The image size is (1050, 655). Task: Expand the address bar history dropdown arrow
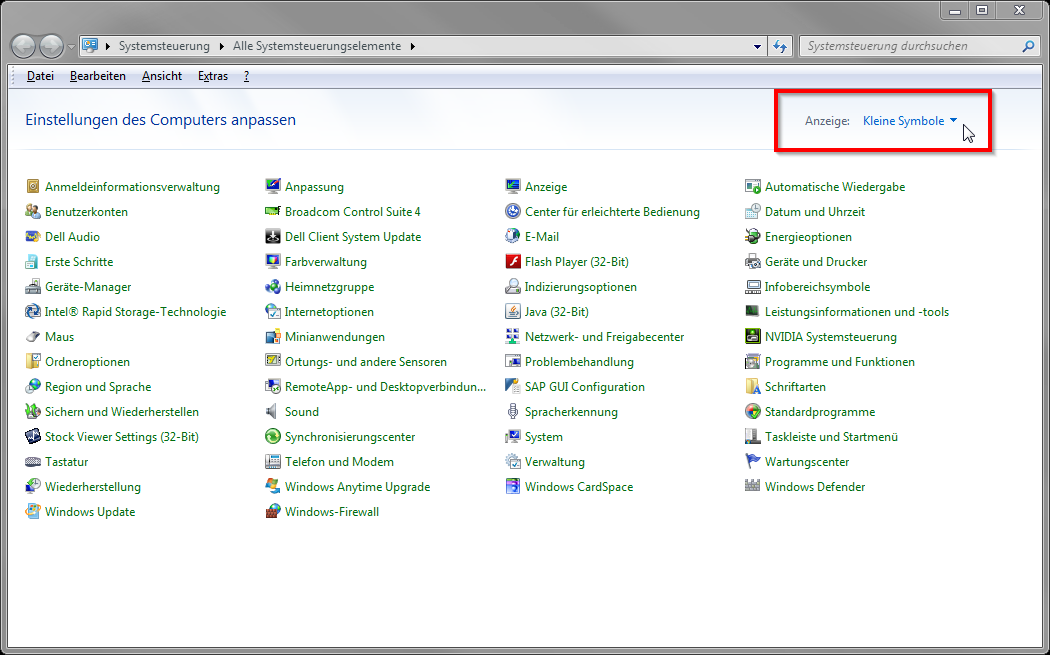(757, 46)
